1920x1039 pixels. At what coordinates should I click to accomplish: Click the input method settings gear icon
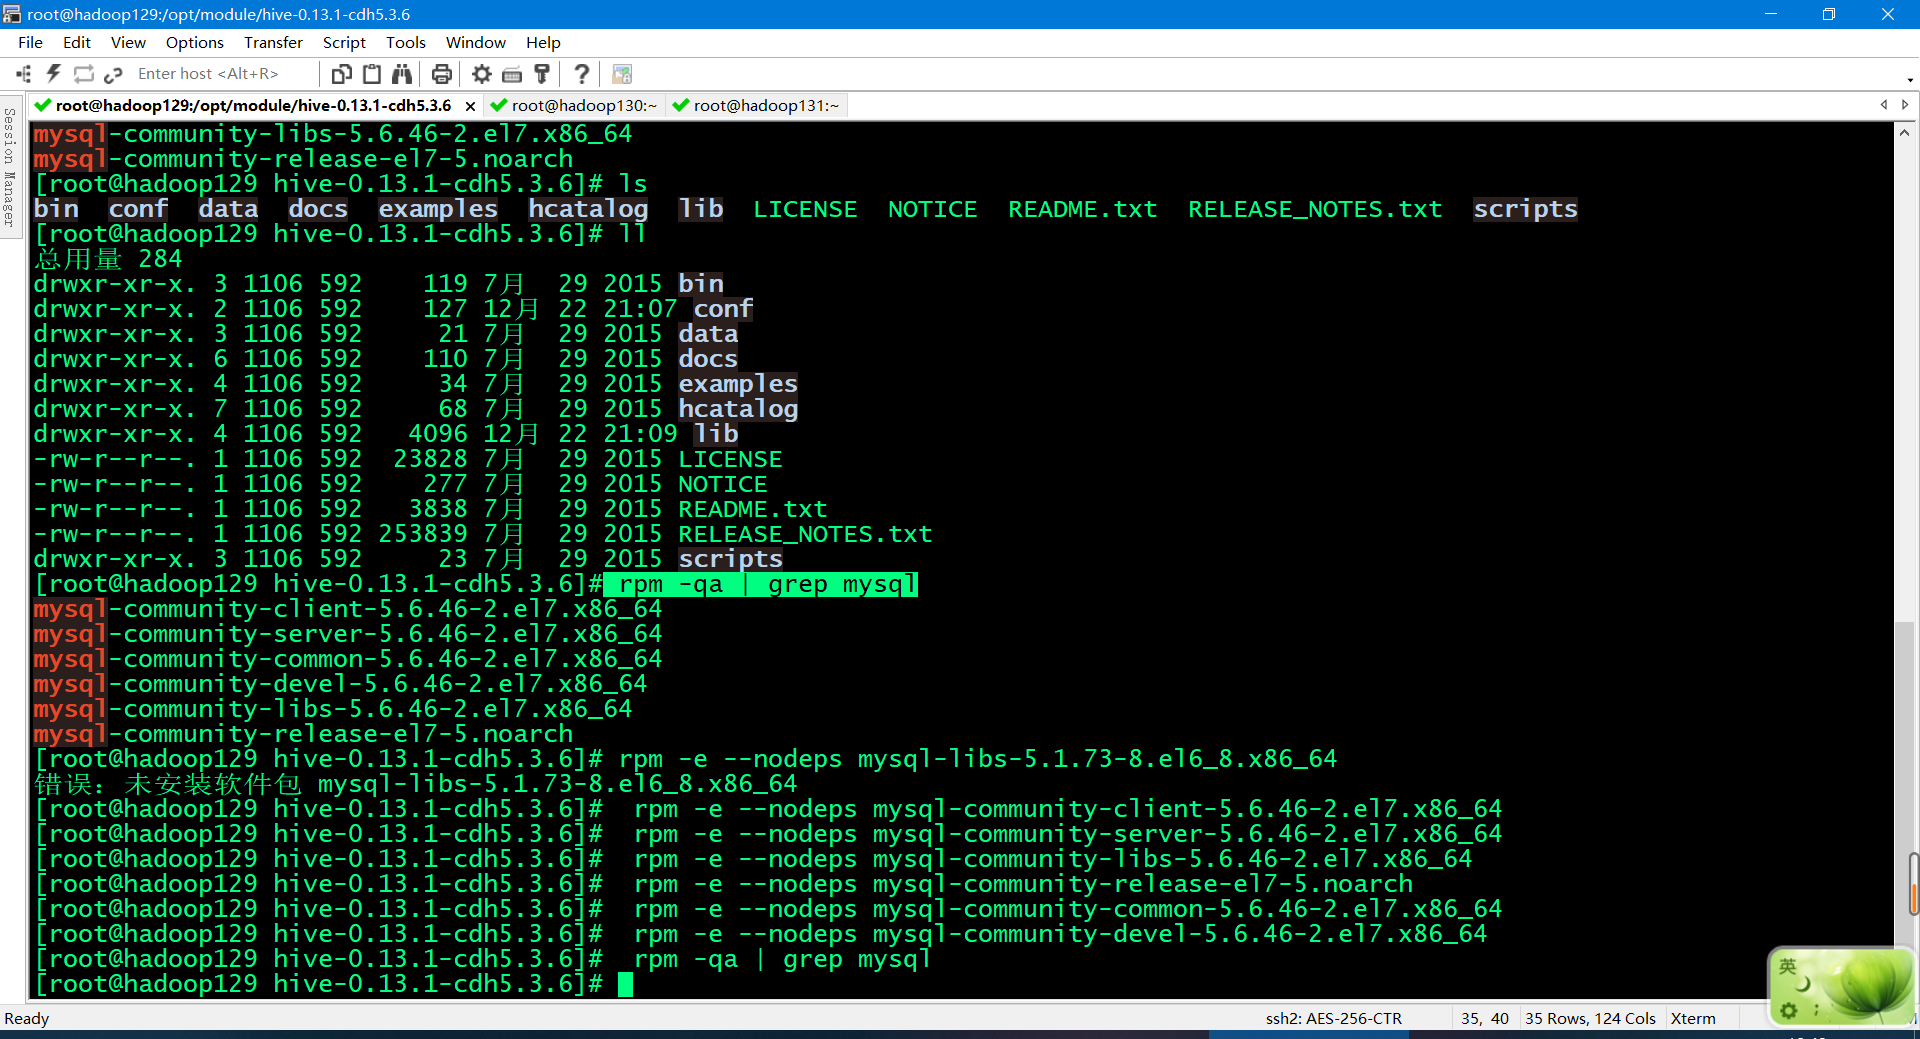(x=1789, y=1011)
